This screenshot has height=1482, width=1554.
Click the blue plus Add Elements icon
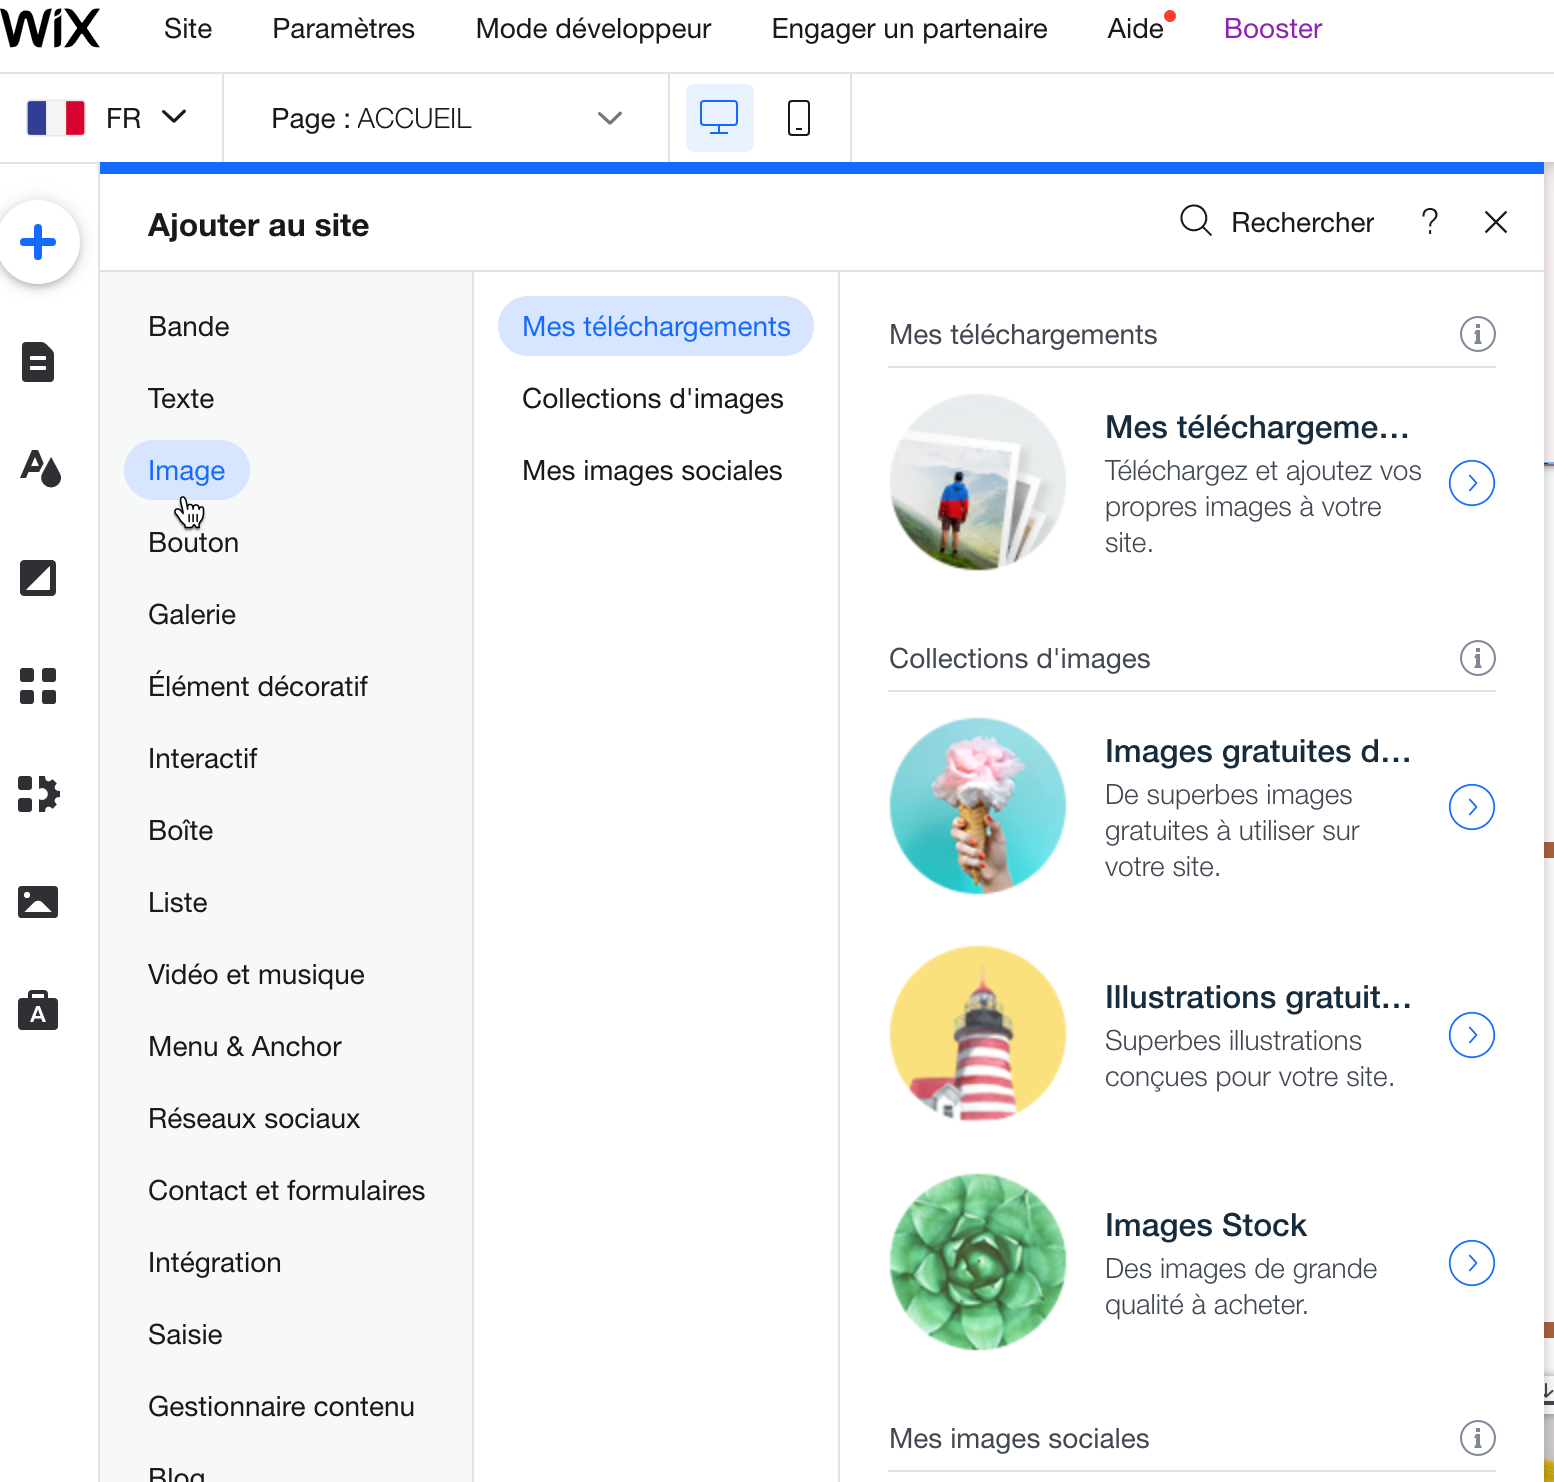pos(39,242)
